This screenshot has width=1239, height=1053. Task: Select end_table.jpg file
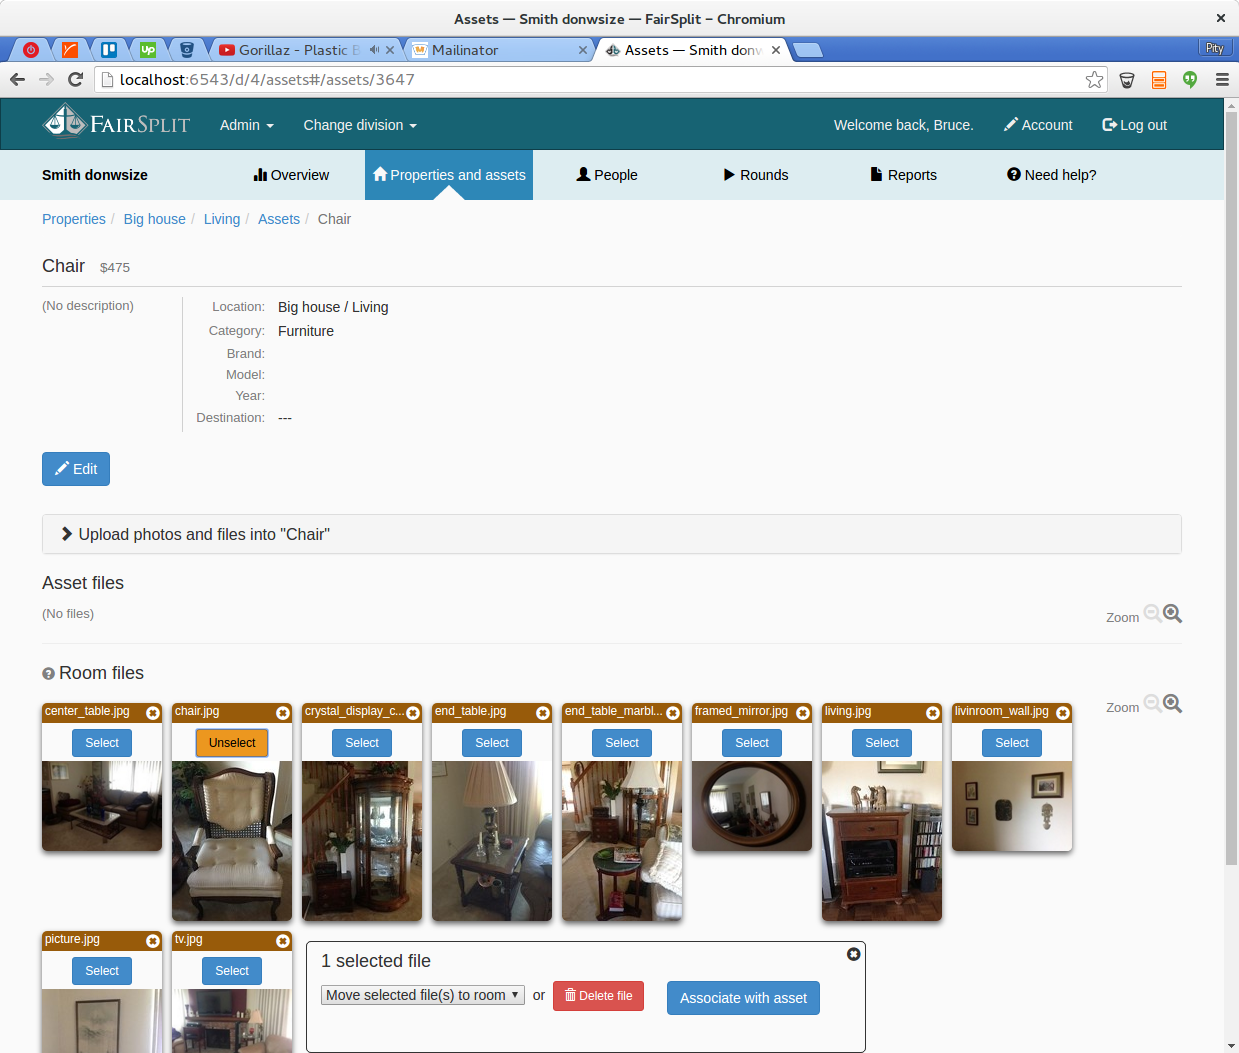tap(492, 743)
